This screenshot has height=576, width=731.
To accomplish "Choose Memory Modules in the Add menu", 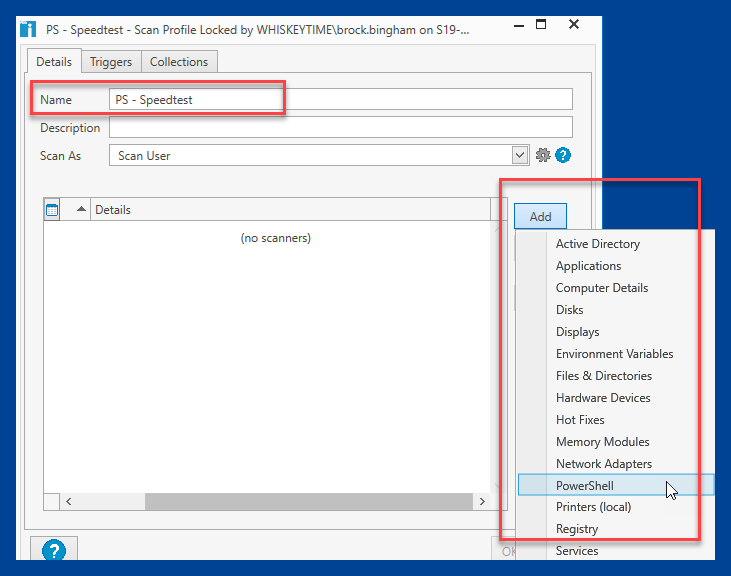I will (616, 441).
